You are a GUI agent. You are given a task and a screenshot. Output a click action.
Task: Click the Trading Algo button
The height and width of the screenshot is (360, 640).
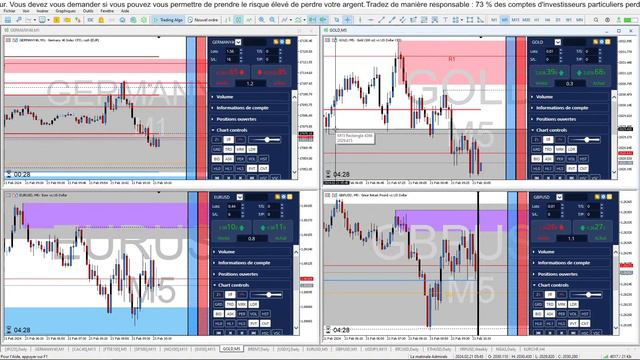(168, 20)
